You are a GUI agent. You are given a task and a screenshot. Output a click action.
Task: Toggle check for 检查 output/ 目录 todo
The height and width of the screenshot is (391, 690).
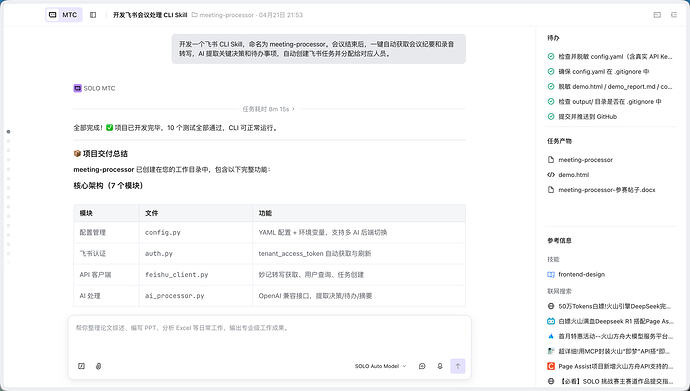[x=551, y=102]
